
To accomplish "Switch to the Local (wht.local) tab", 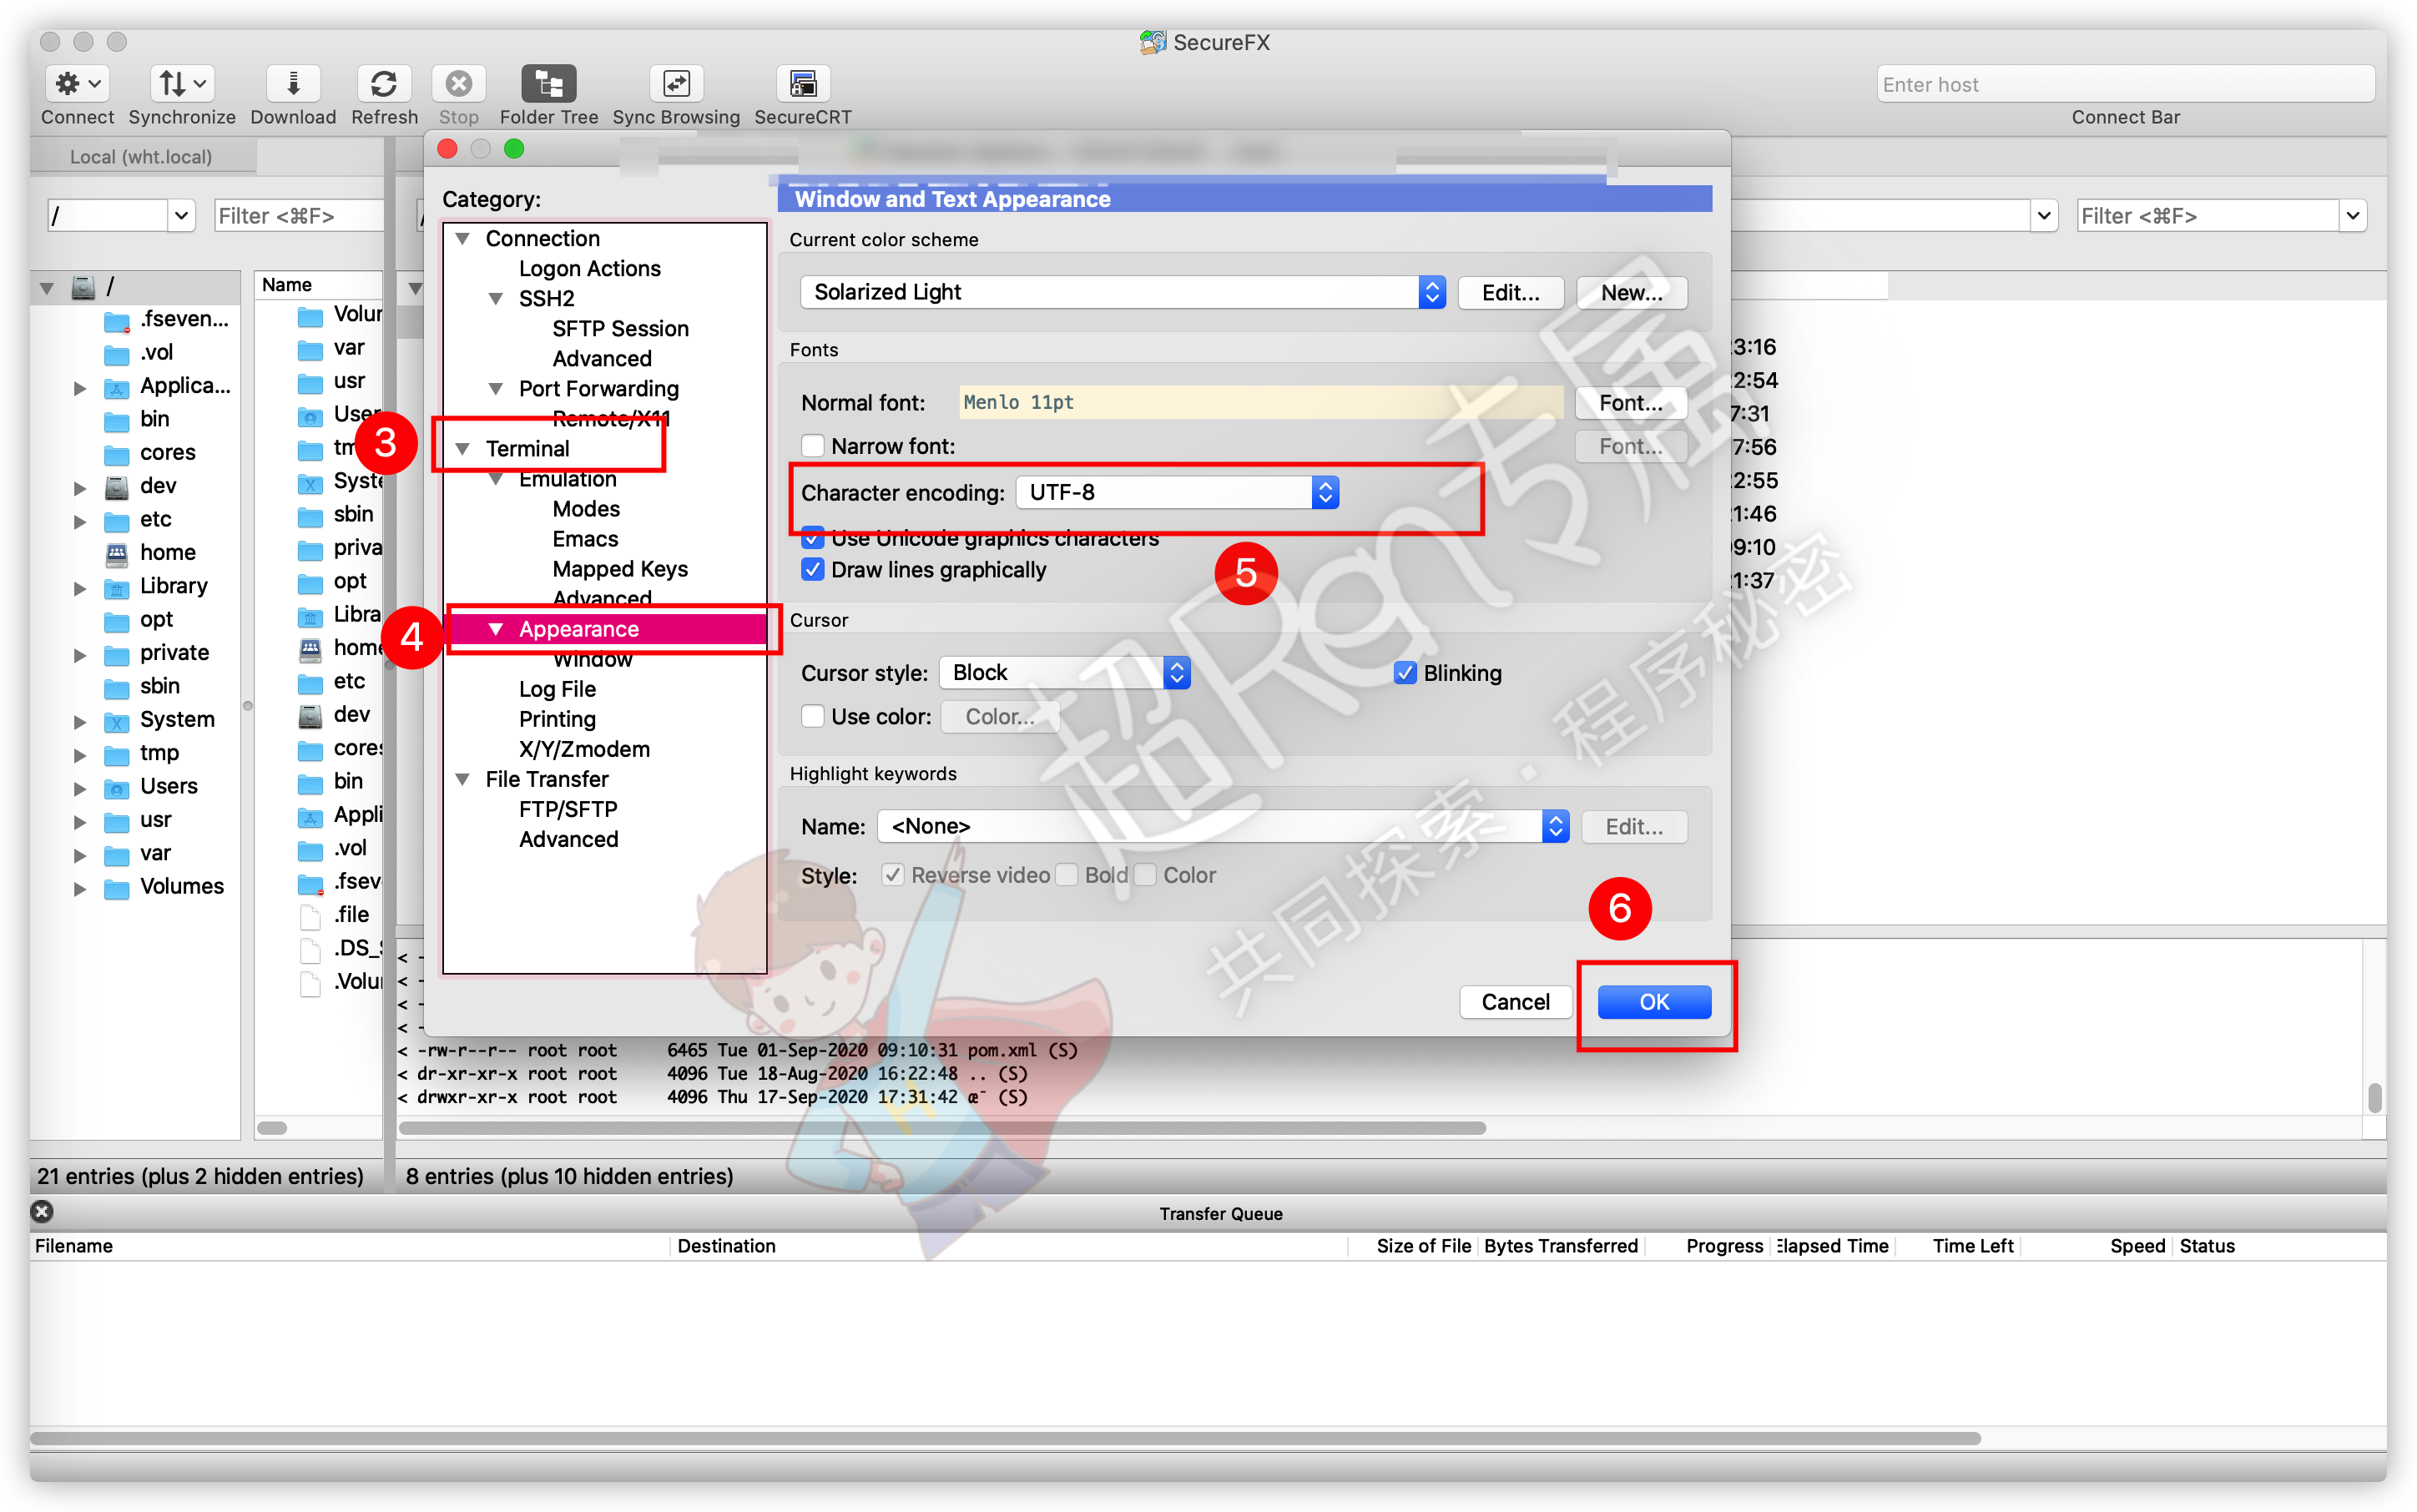I will click(x=141, y=156).
